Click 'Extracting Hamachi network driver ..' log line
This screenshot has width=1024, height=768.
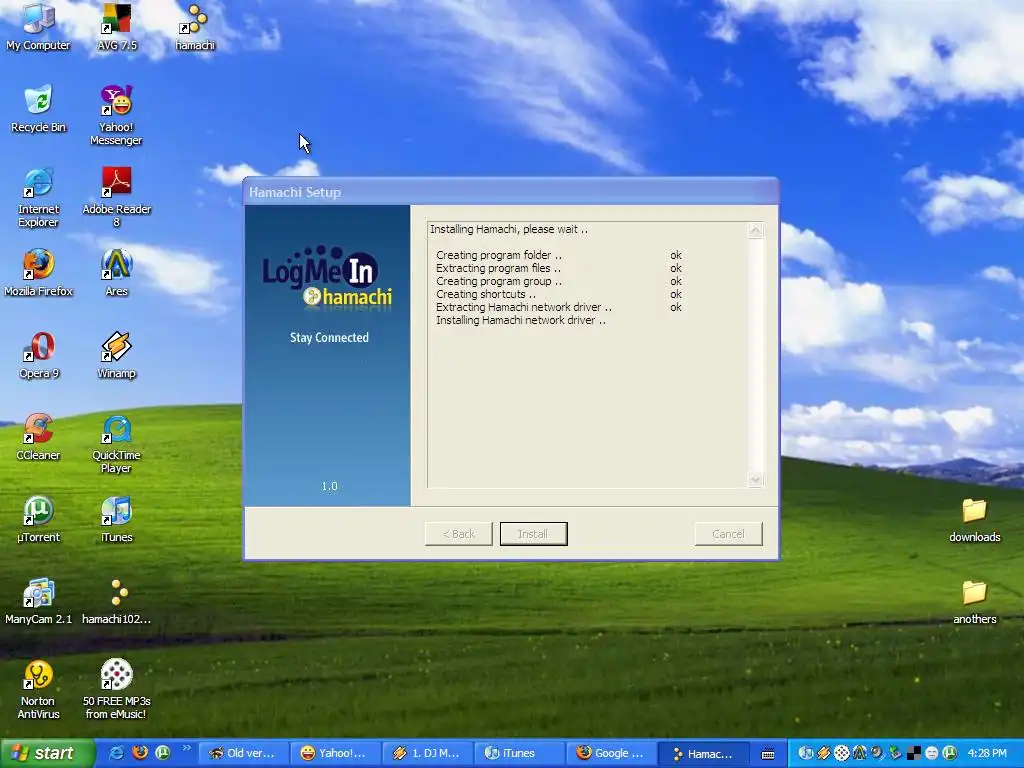point(524,307)
